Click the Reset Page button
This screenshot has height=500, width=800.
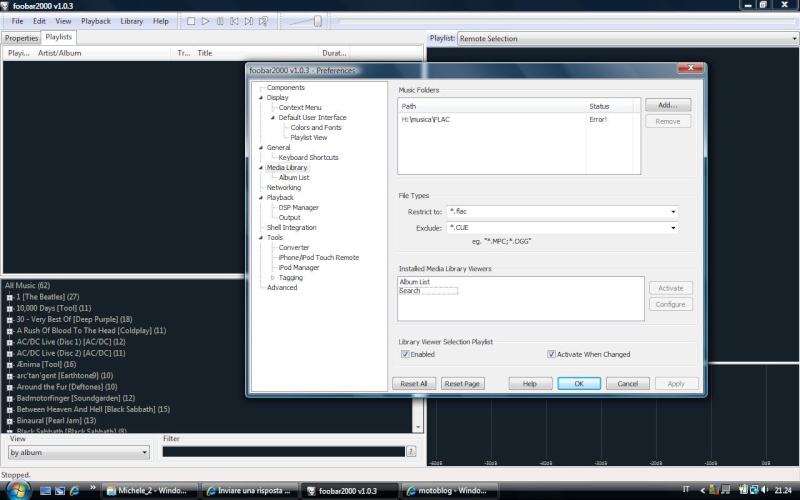tap(462, 384)
